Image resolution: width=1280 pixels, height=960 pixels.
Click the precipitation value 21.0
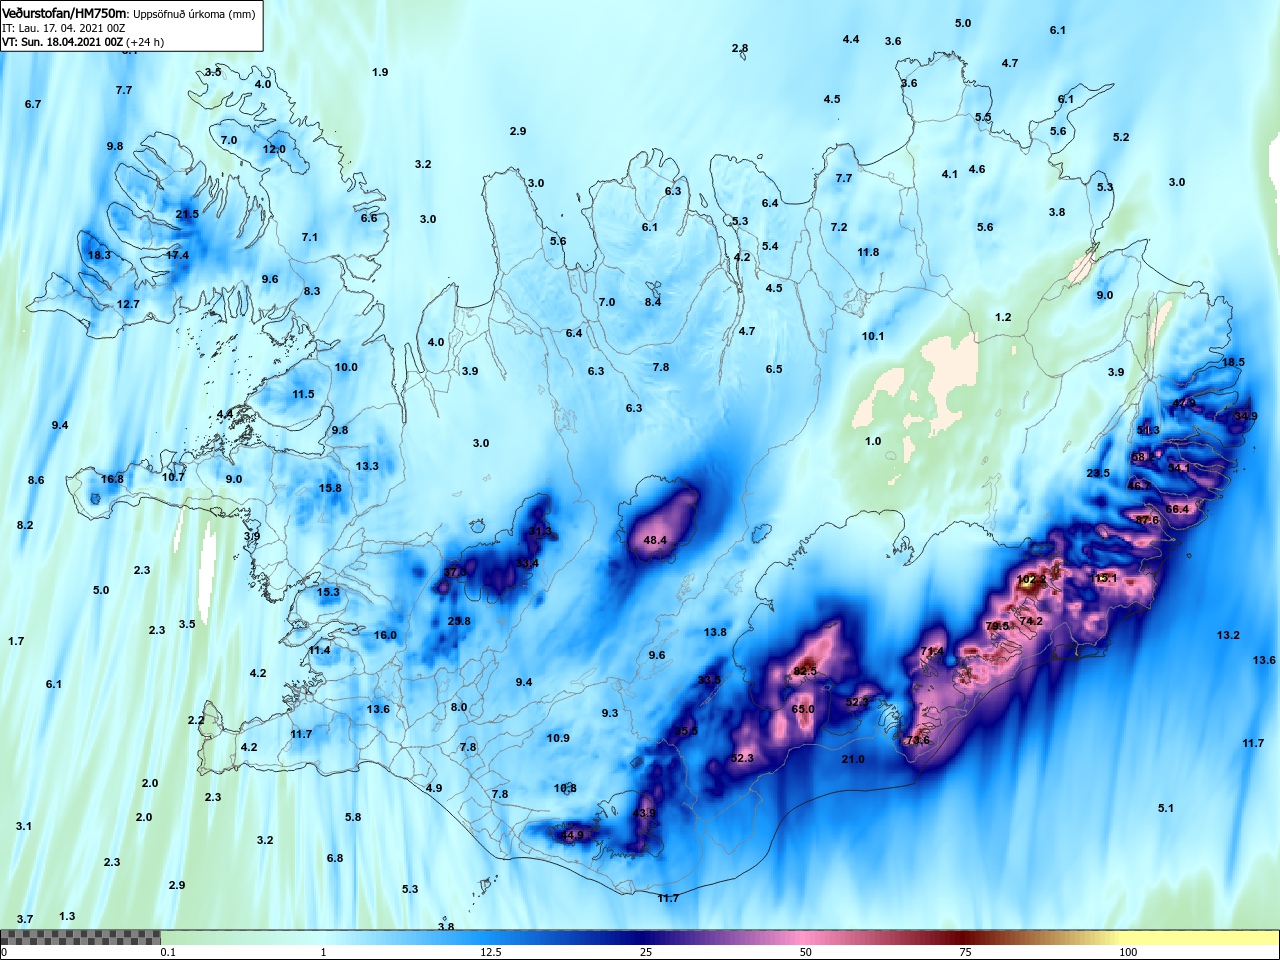(x=853, y=759)
